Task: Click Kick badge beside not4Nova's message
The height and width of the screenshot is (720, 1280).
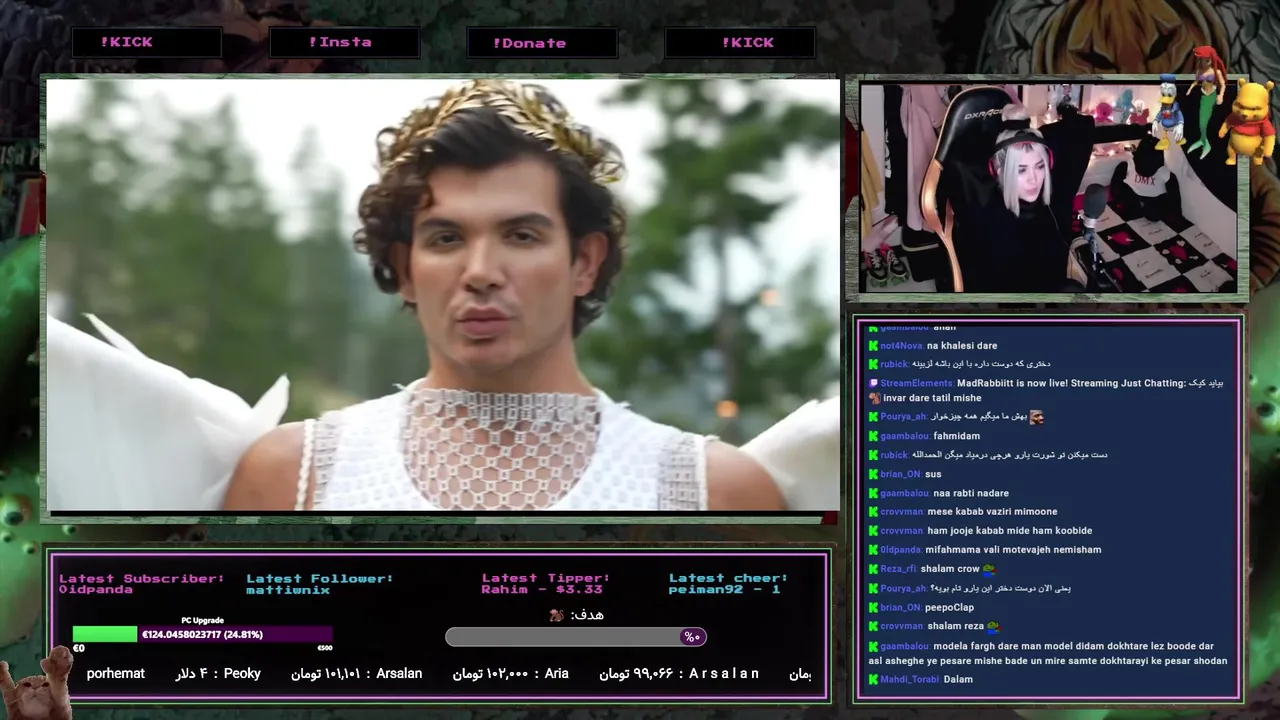Action: [873, 346]
